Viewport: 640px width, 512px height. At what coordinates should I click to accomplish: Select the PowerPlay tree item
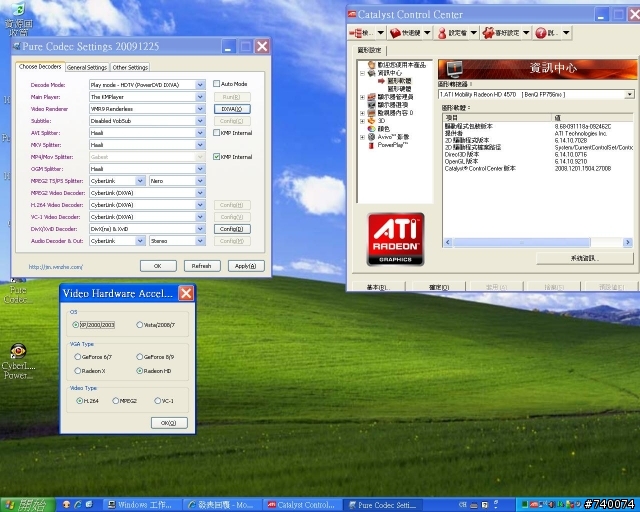coord(393,145)
